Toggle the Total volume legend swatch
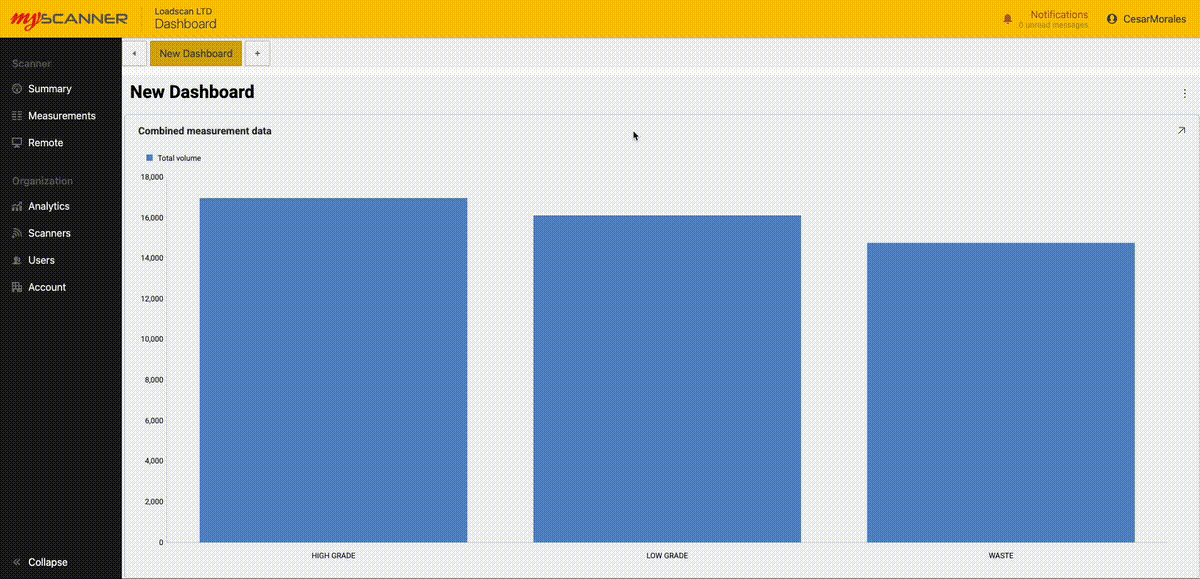 (150, 158)
